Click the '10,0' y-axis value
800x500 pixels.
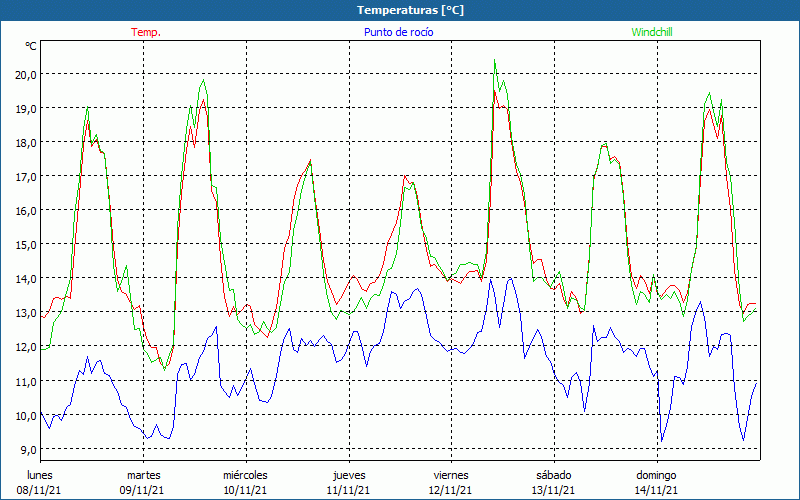click(x=27, y=415)
